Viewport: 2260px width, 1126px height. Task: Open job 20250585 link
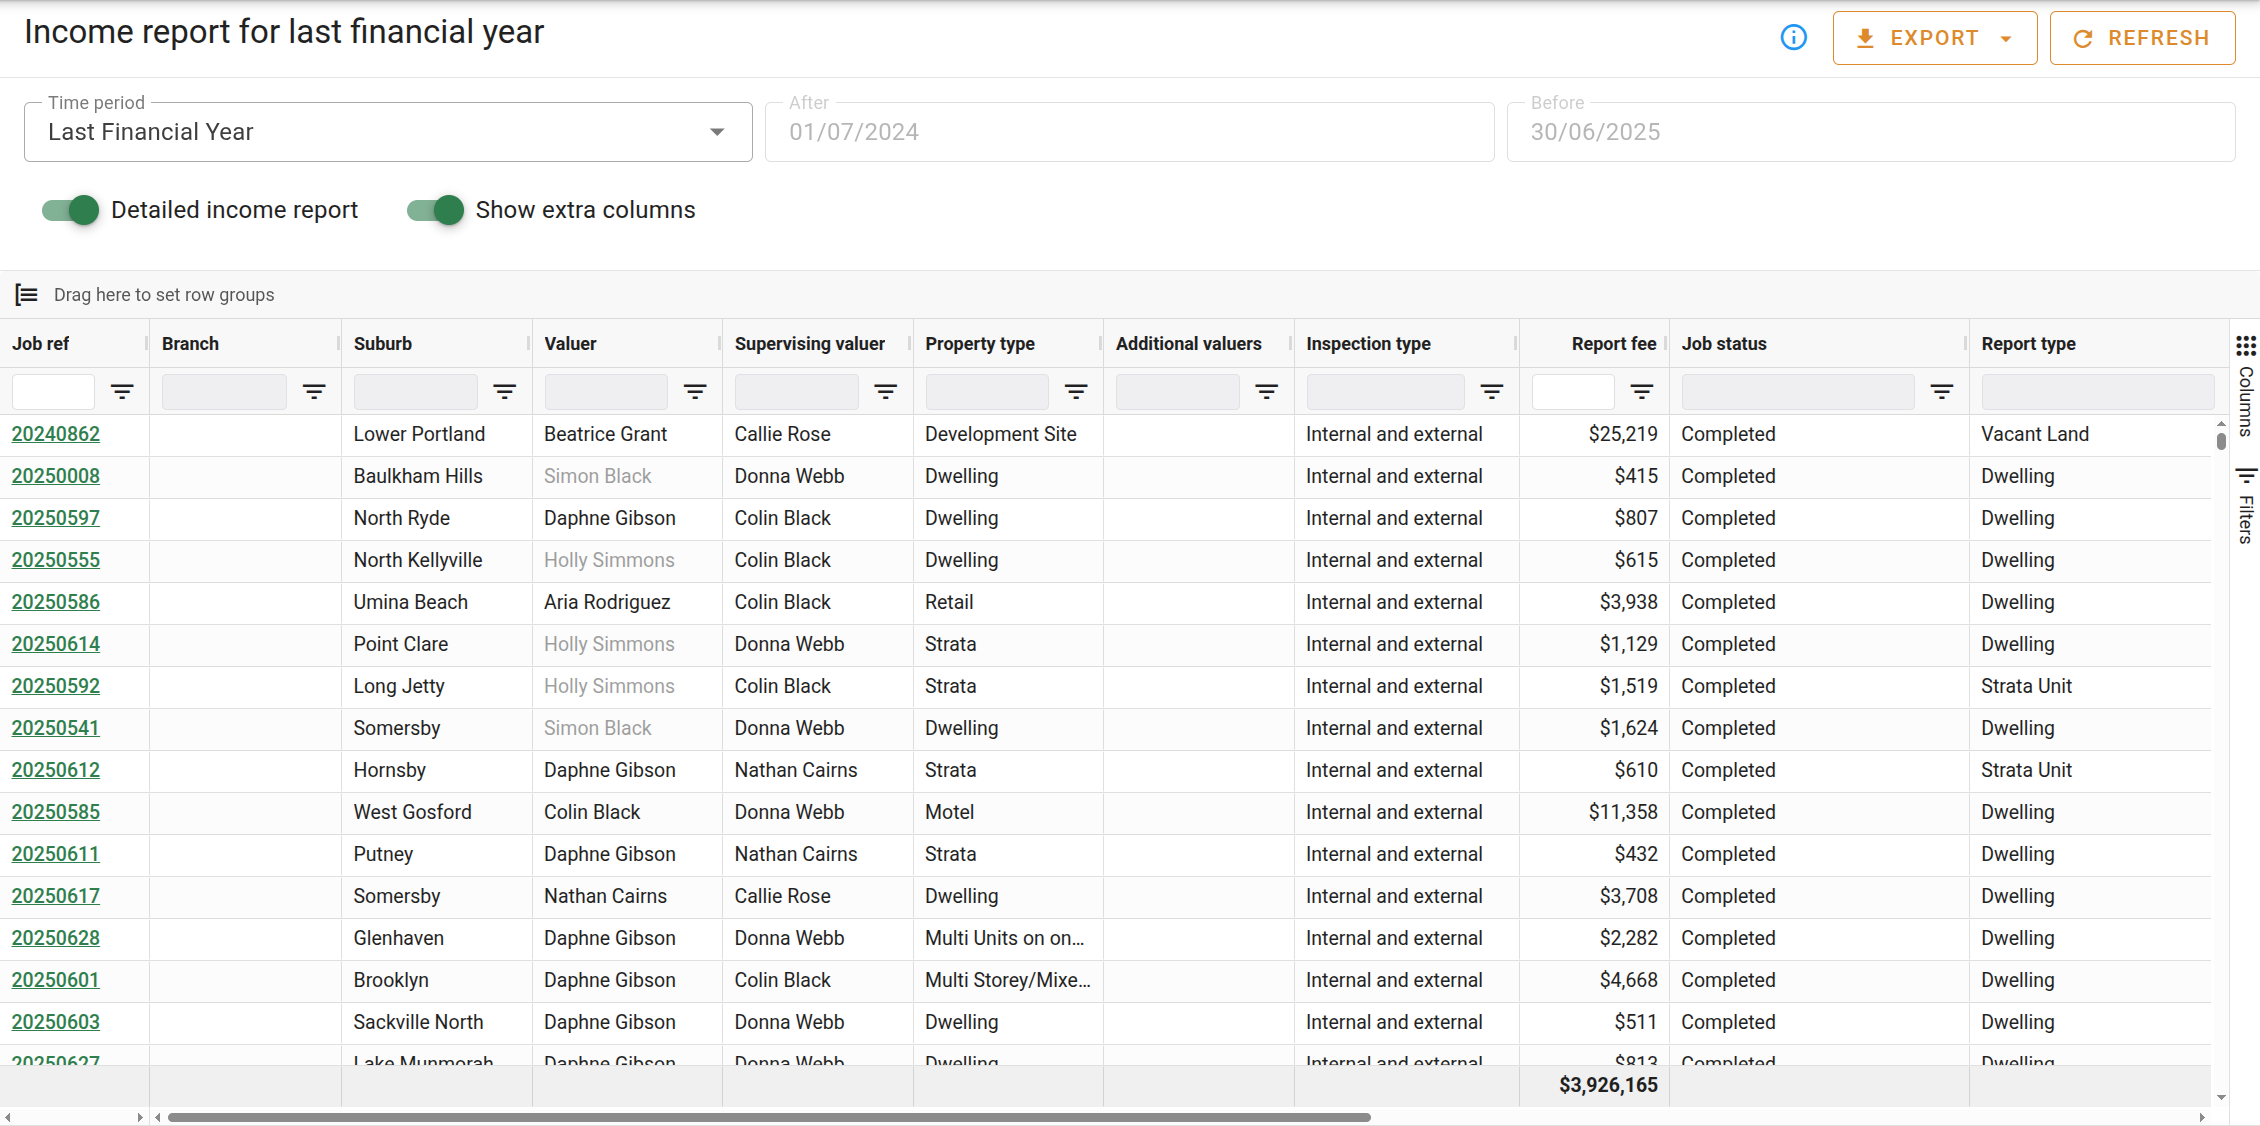pyautogui.click(x=56, y=812)
